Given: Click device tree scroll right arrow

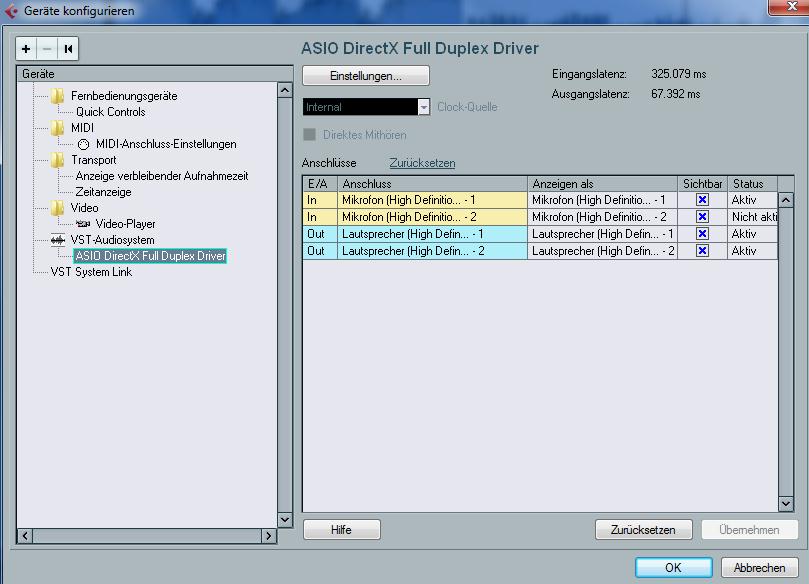Looking at the screenshot, I should 268,536.
